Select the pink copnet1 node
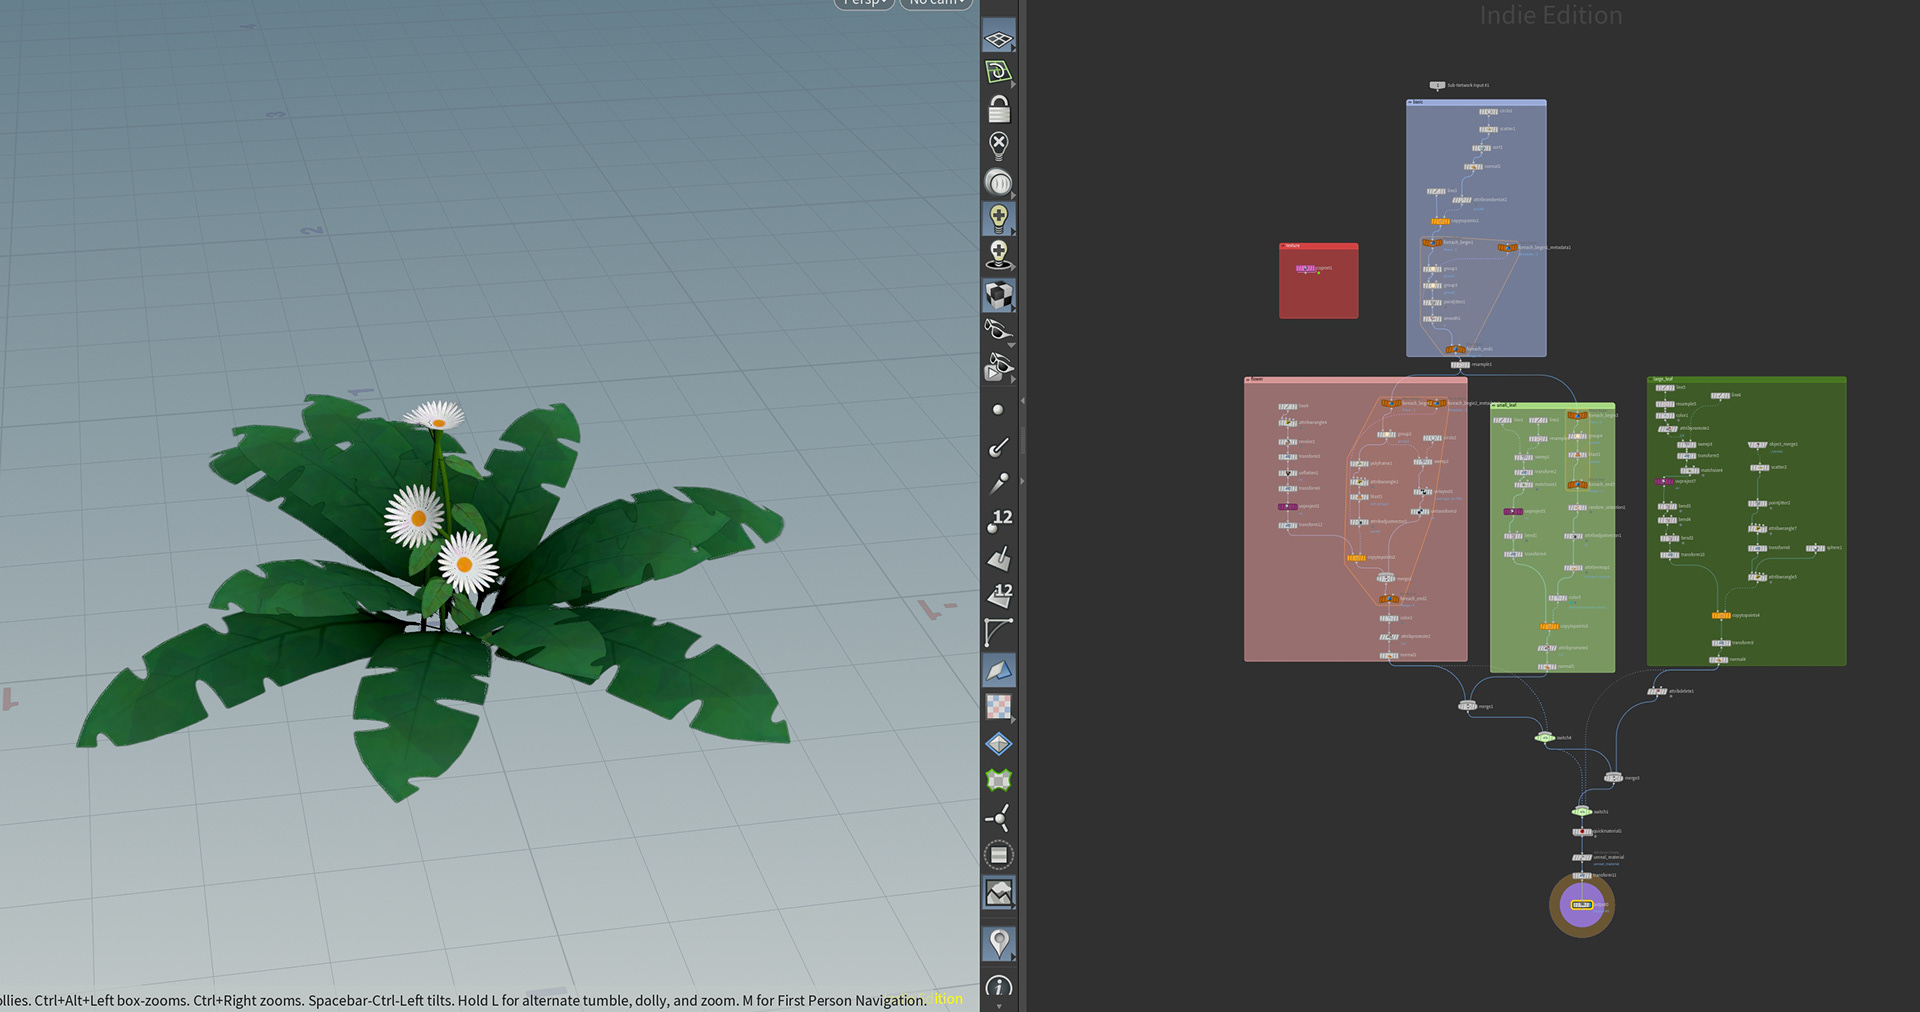 click(1306, 268)
